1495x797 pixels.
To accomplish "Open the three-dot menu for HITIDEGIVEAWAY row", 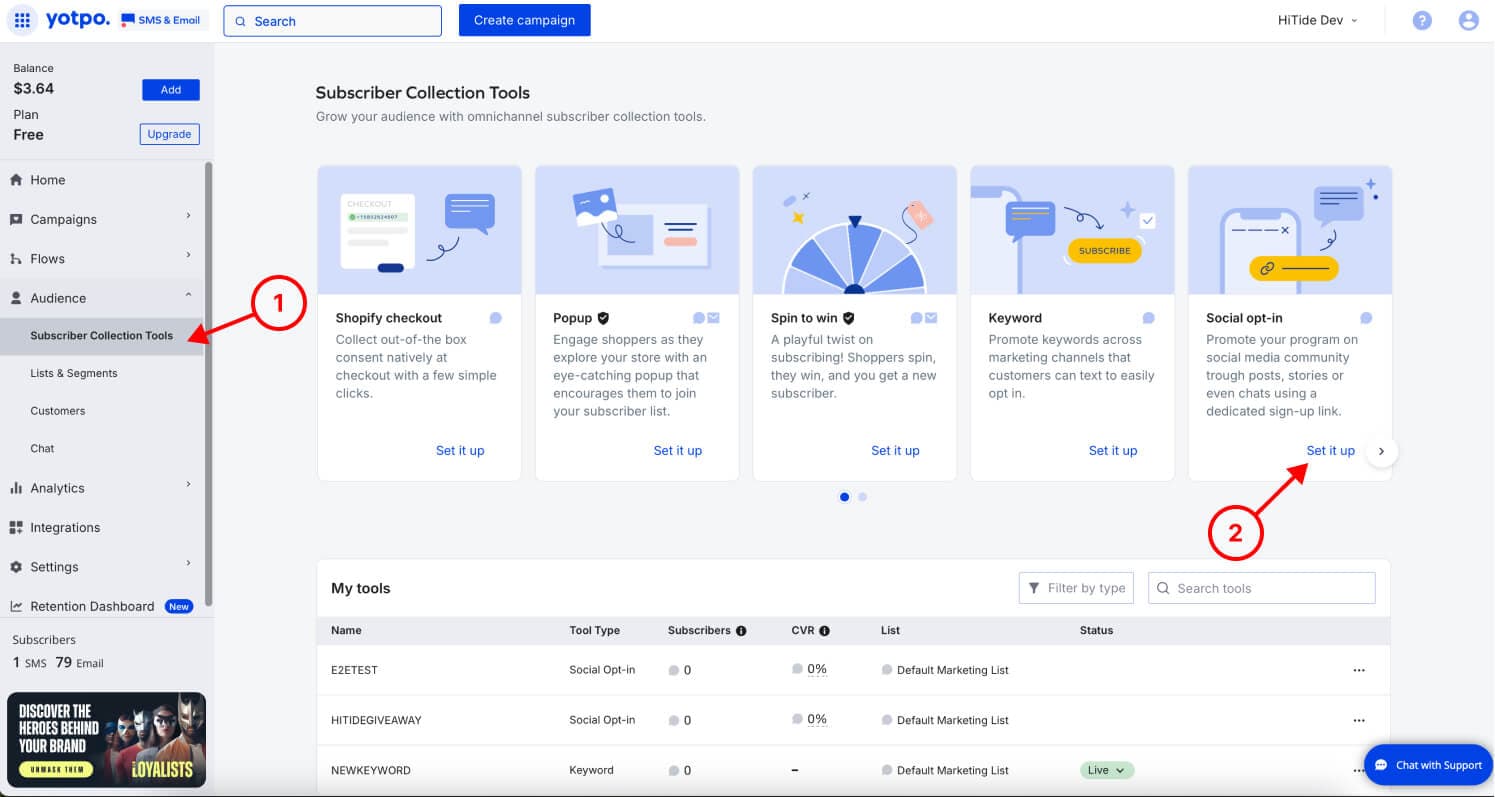I will [1358, 720].
